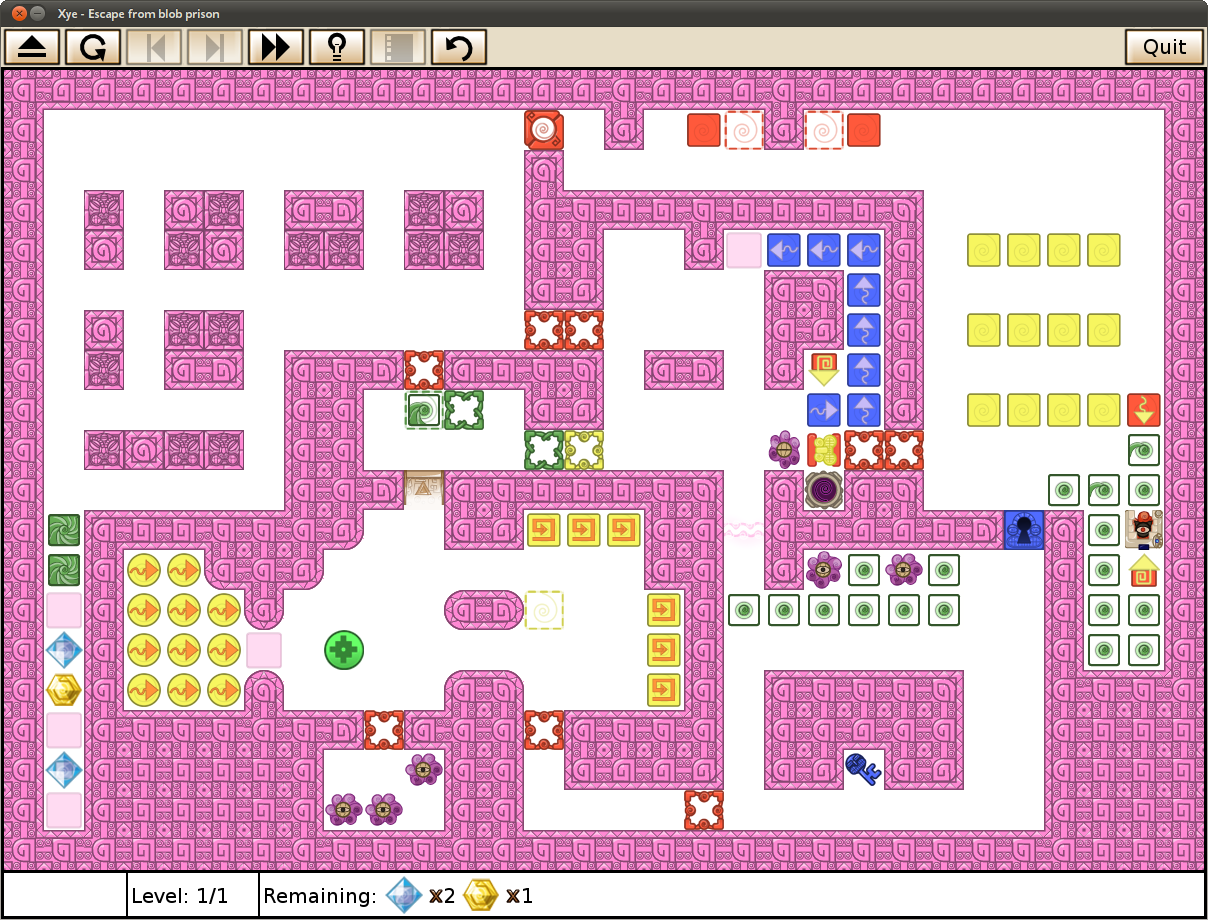Click the 'Remaining:' label in the status bar
1208x920 pixels.
pos(320,896)
